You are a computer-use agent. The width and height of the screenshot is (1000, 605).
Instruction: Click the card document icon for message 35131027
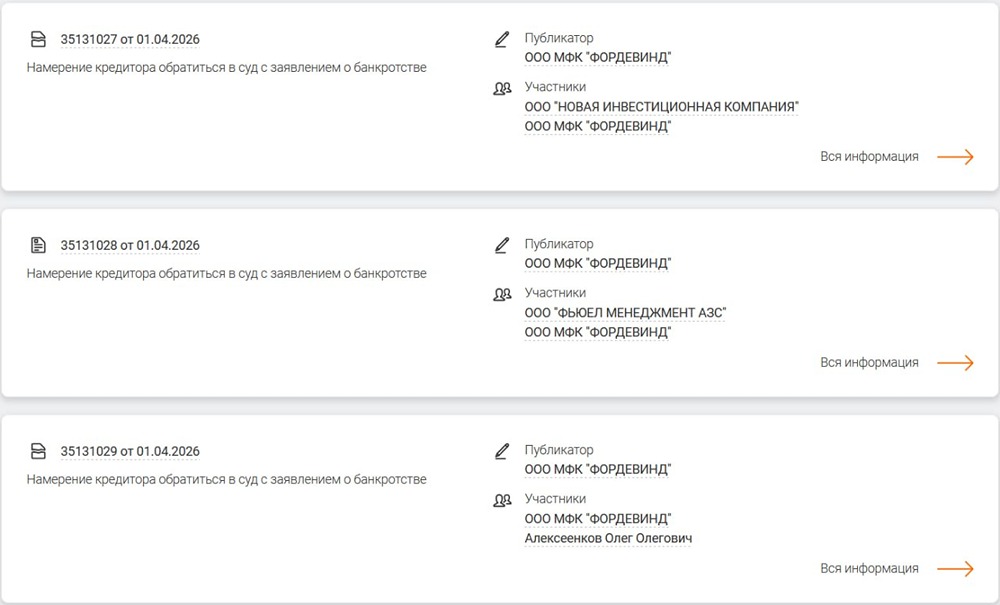coord(39,39)
